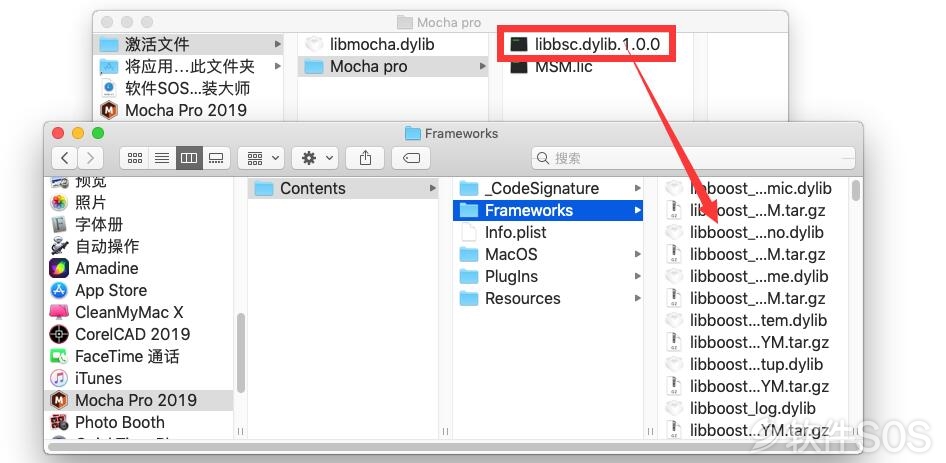
Task: Select 激活文件 folder in Mocha pro window
Action: 190,44
